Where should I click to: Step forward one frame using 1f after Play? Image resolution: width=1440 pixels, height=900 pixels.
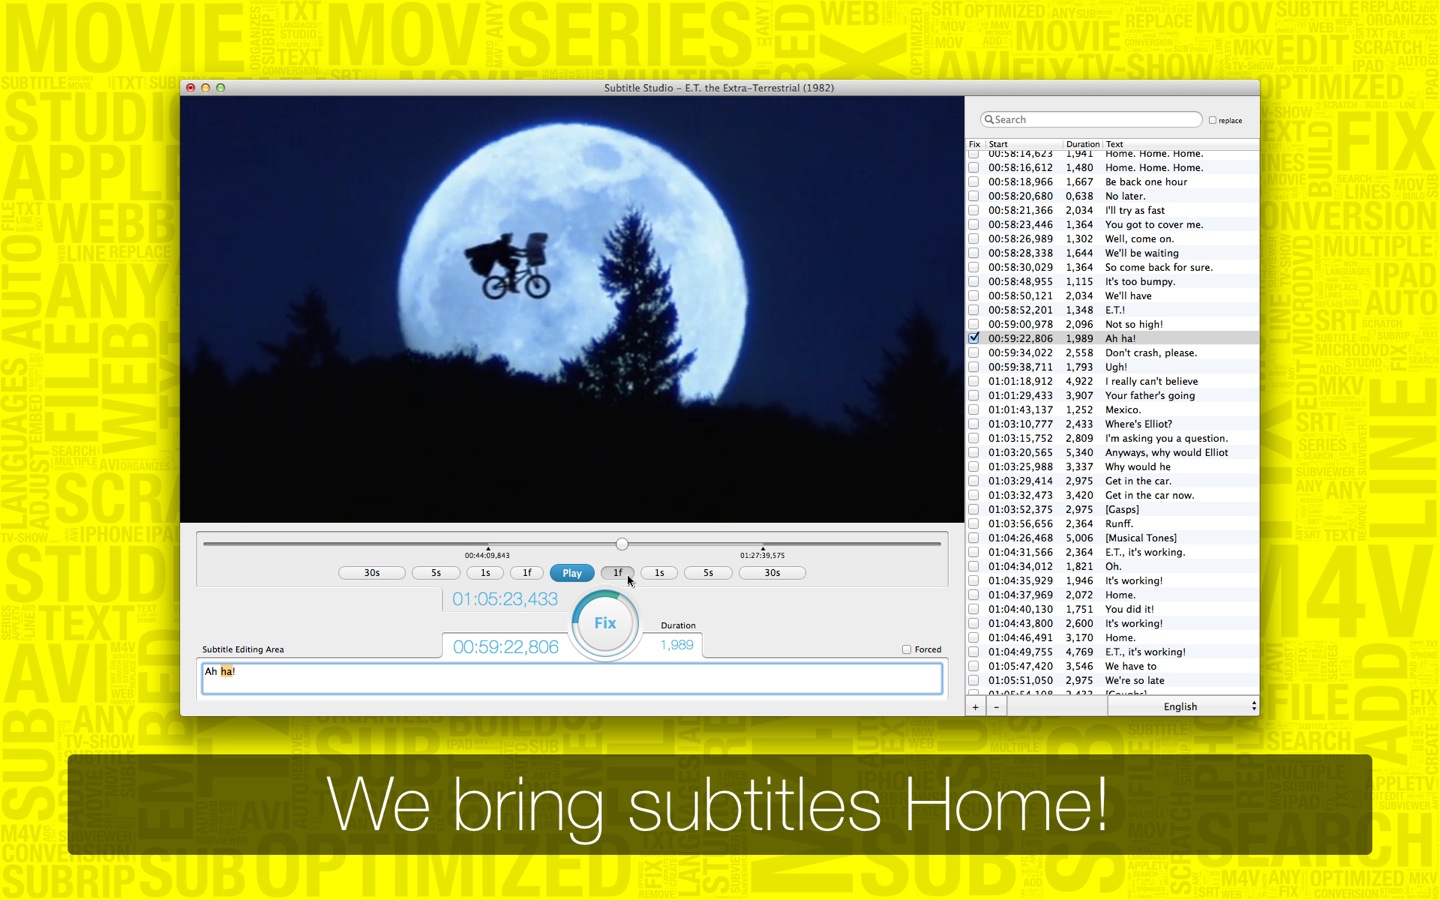tap(617, 573)
